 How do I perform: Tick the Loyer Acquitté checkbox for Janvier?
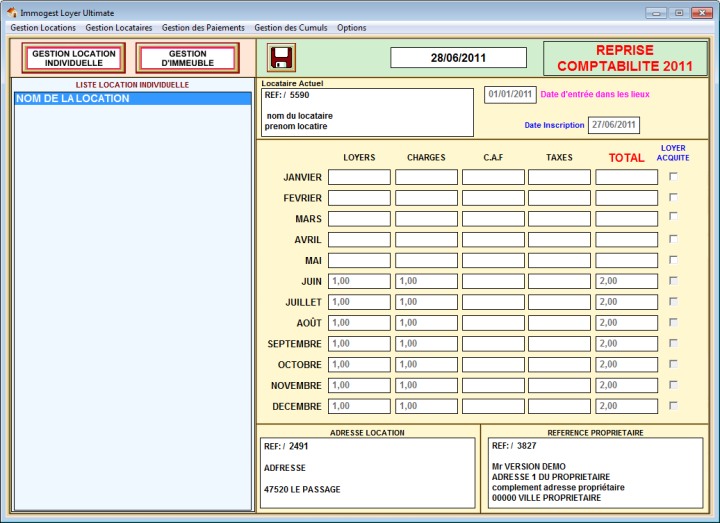pos(673,177)
